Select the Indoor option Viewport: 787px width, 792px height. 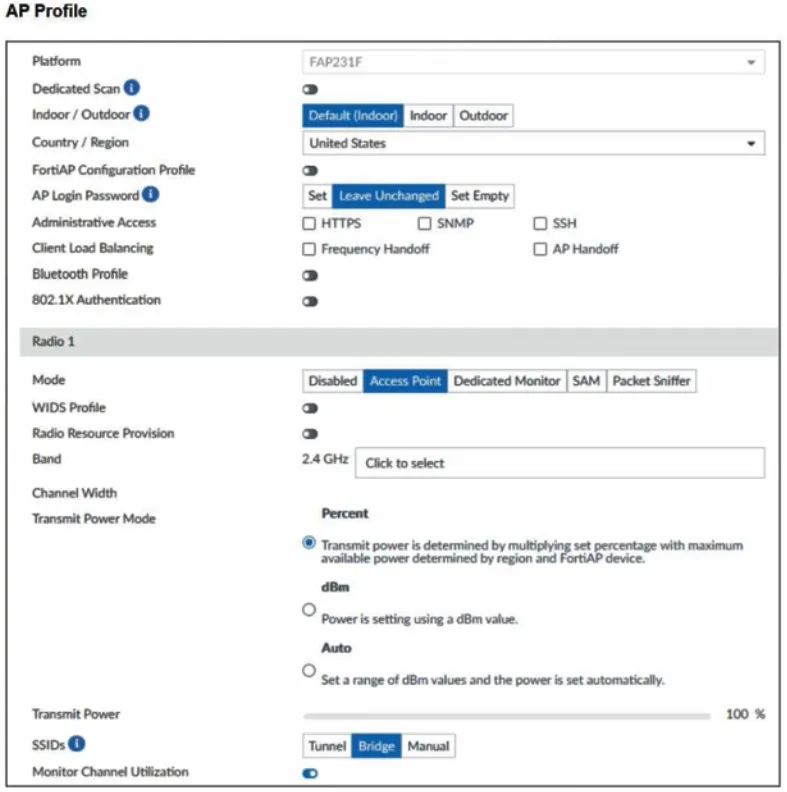(x=428, y=116)
